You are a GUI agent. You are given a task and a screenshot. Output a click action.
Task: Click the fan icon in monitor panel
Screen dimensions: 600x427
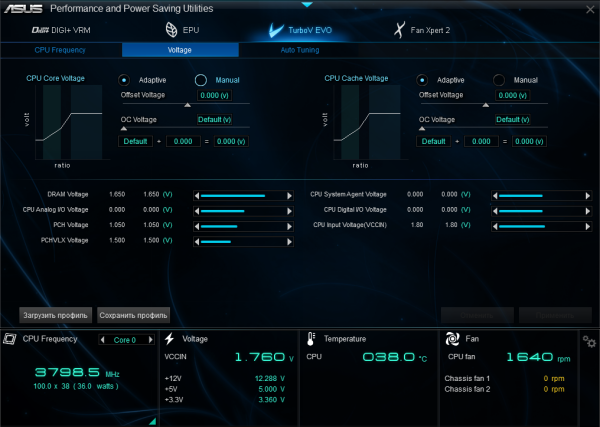453,339
